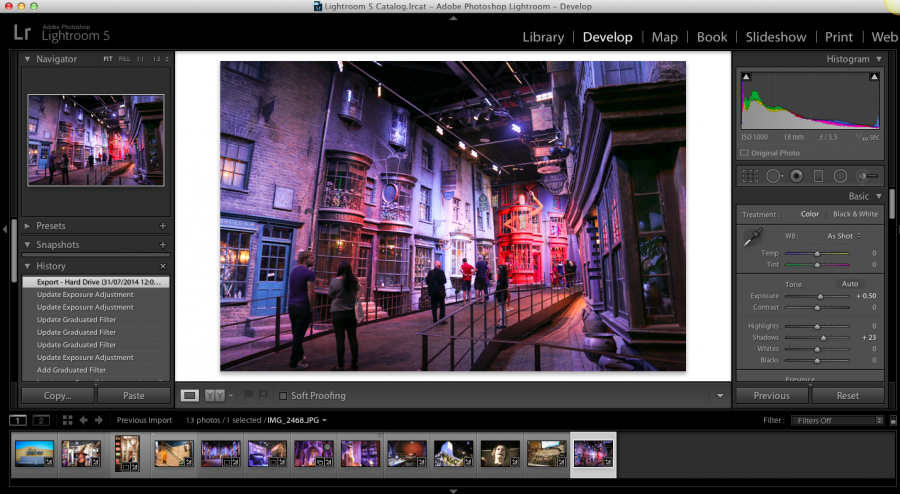Select the Crop Overlay tool
This screenshot has width=900, height=494.
tap(750, 176)
